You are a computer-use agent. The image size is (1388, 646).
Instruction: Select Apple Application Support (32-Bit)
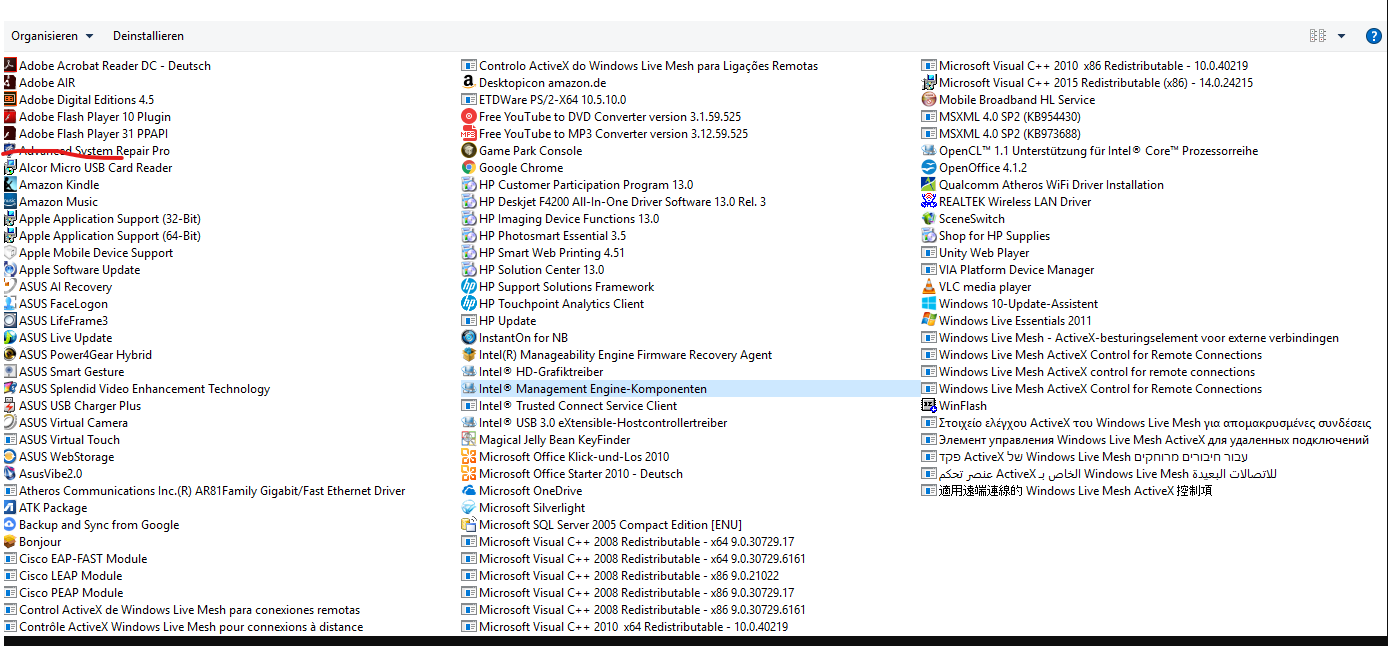coord(102,219)
